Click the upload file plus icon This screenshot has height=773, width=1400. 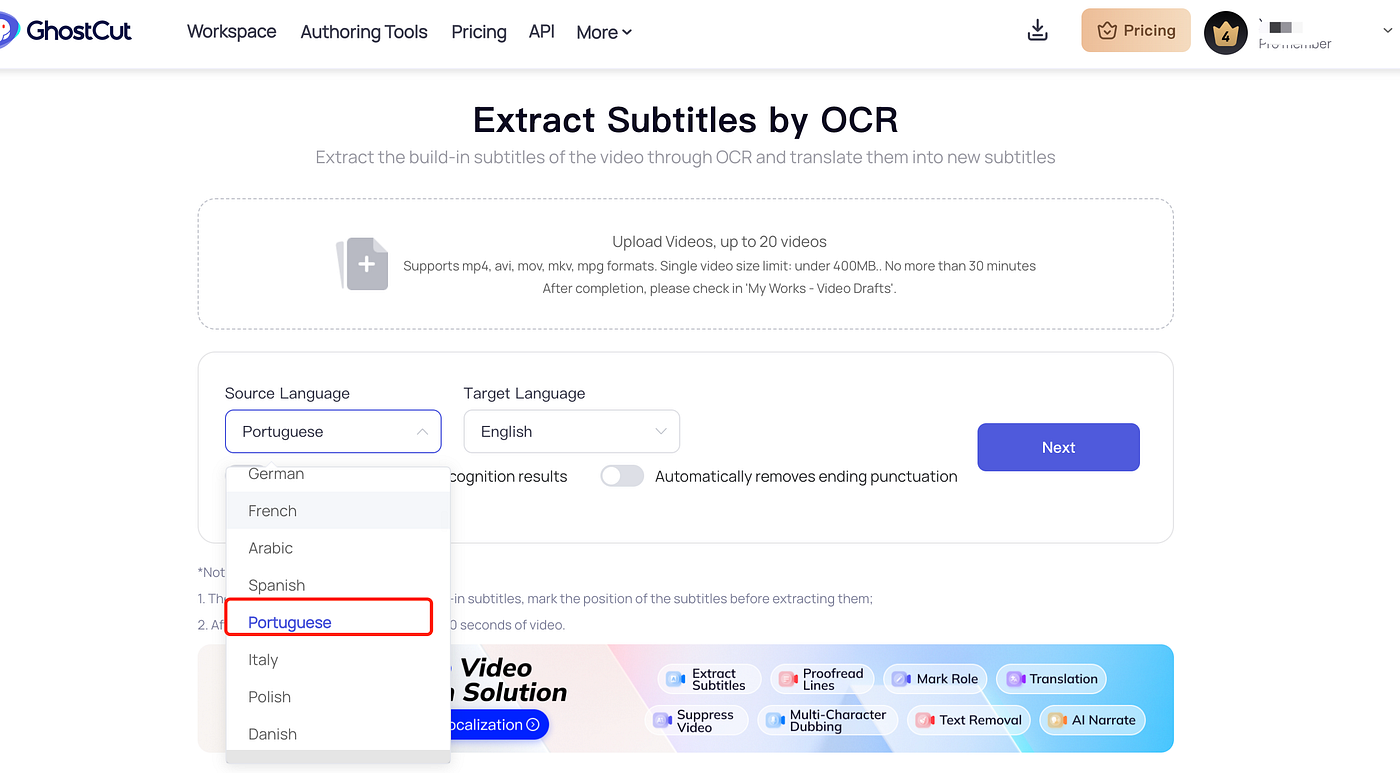(362, 264)
